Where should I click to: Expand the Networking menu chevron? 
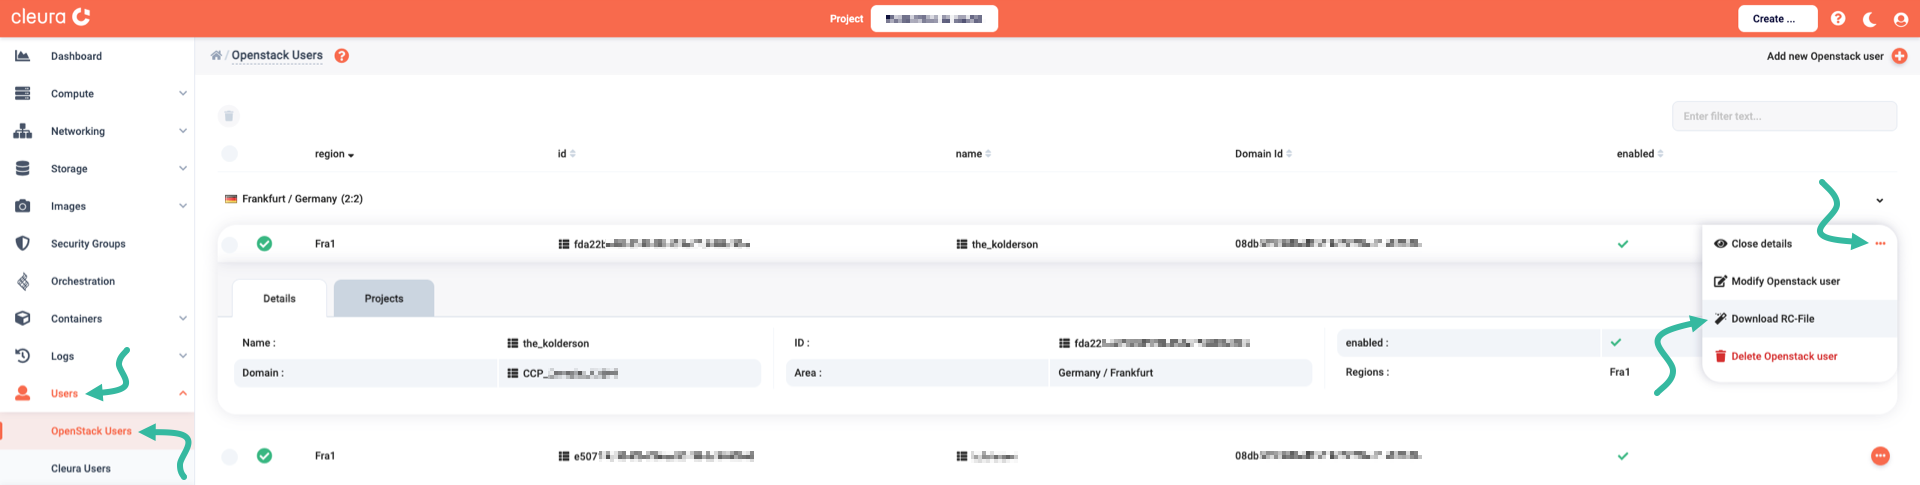pyautogui.click(x=183, y=131)
